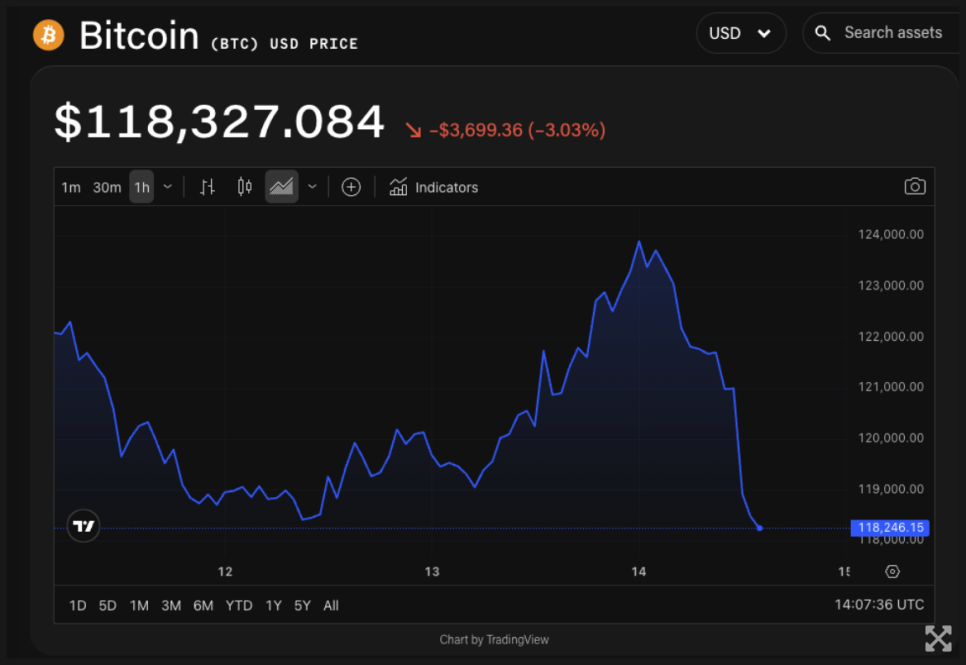Take a chart snapshot with camera icon

pyautogui.click(x=915, y=186)
